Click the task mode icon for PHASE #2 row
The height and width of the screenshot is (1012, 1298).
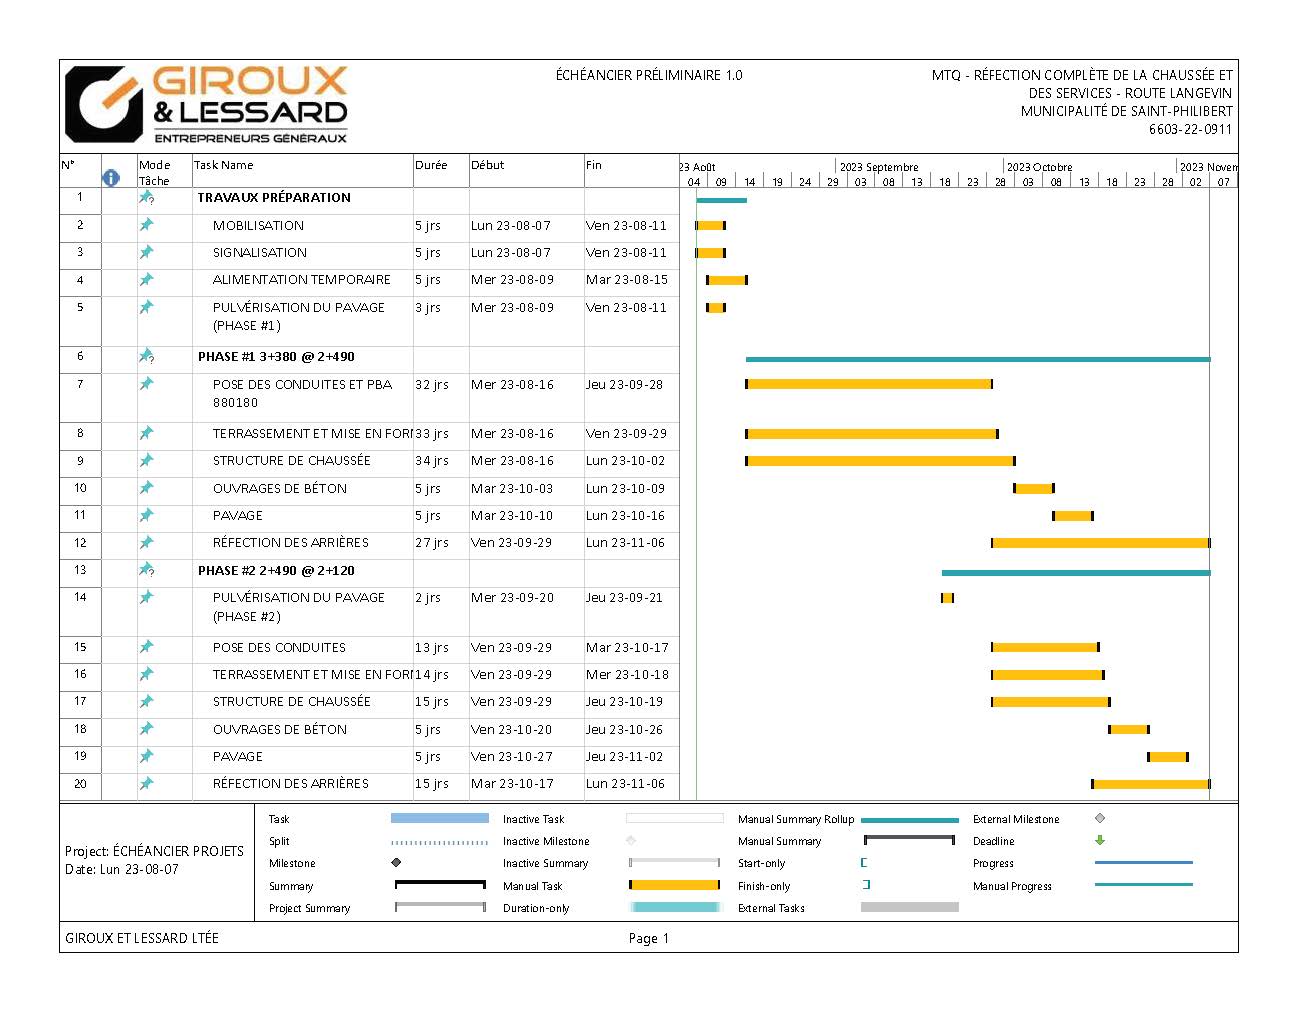(146, 570)
